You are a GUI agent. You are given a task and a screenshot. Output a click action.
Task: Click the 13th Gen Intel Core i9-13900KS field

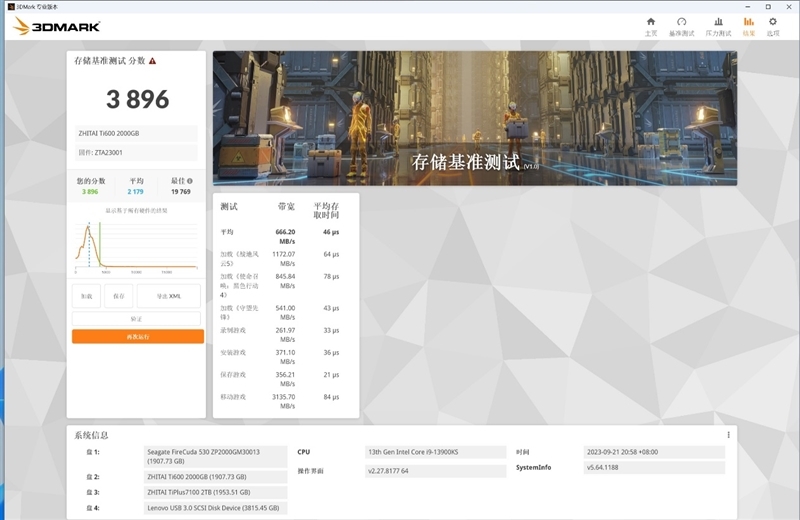click(x=435, y=452)
